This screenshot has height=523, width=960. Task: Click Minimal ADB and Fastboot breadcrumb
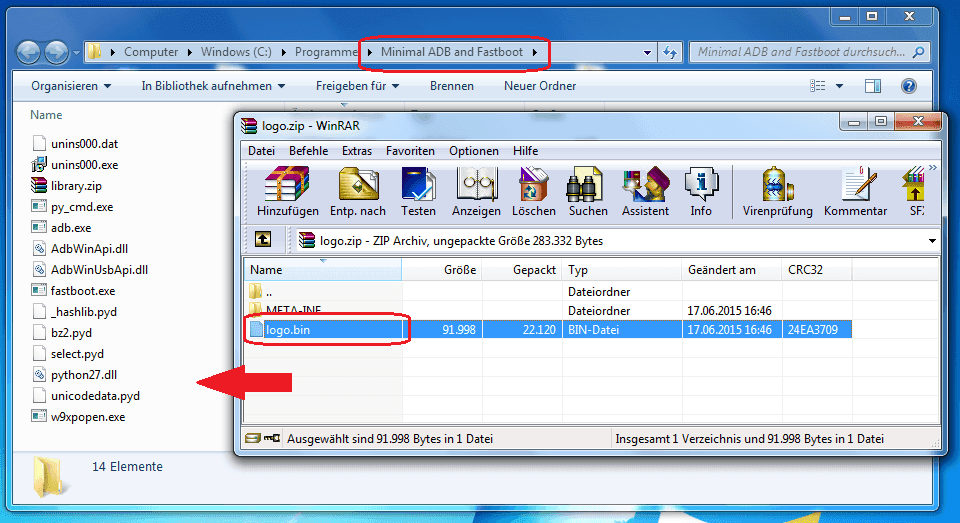click(452, 52)
